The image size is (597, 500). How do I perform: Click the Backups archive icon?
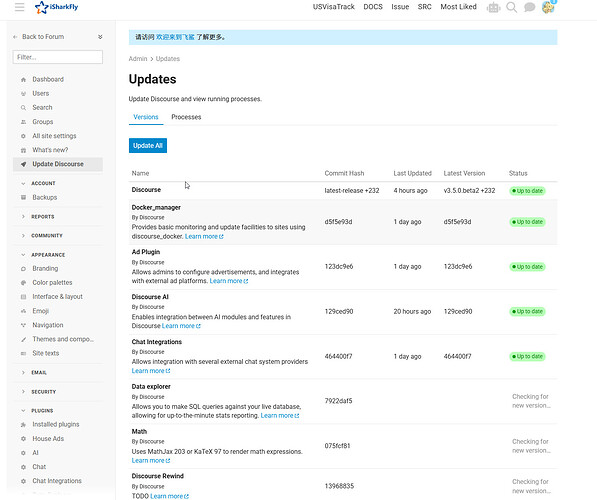coord(23,197)
